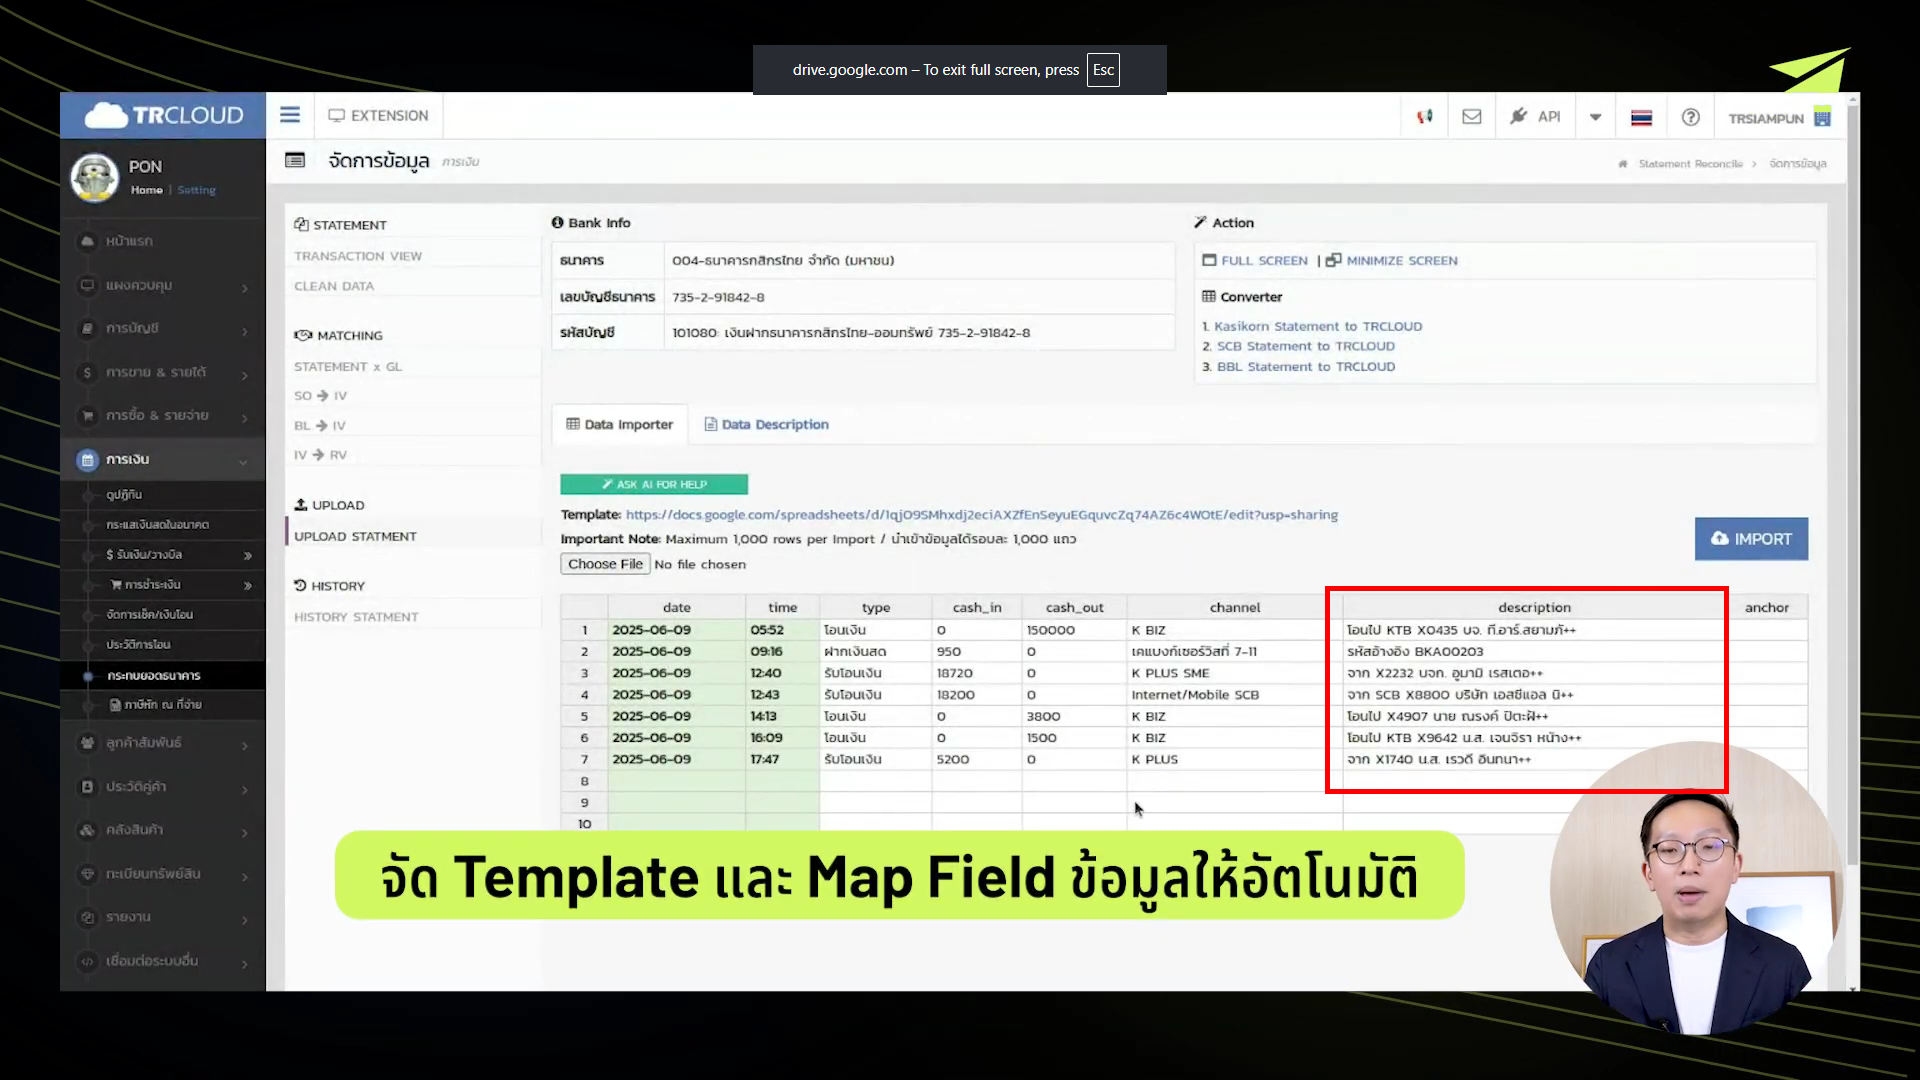Click the ประวัติคู่ค้า sidebar icon
Image resolution: width=1920 pixels, height=1080 pixels.
click(x=87, y=787)
